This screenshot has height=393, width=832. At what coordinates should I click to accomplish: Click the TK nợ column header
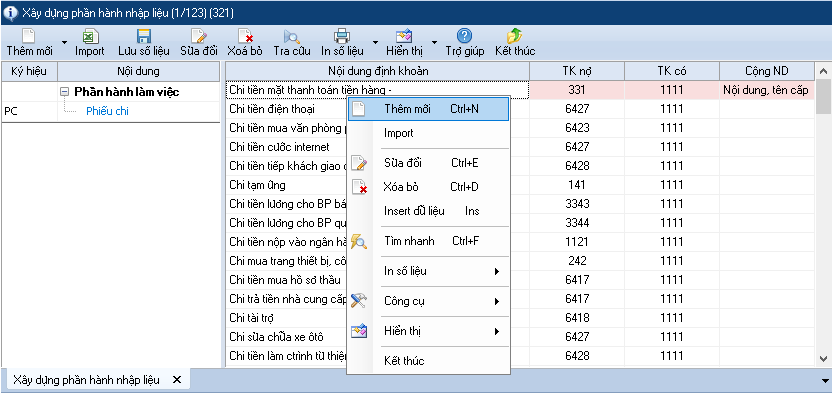point(577,71)
